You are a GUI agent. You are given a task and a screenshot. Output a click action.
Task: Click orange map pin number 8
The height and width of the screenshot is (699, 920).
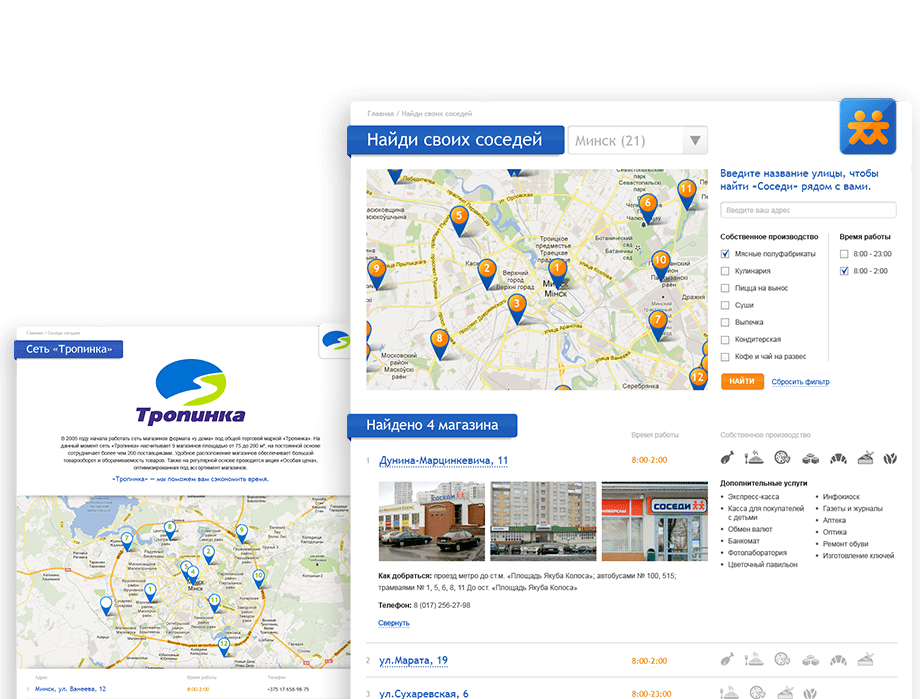tap(439, 343)
